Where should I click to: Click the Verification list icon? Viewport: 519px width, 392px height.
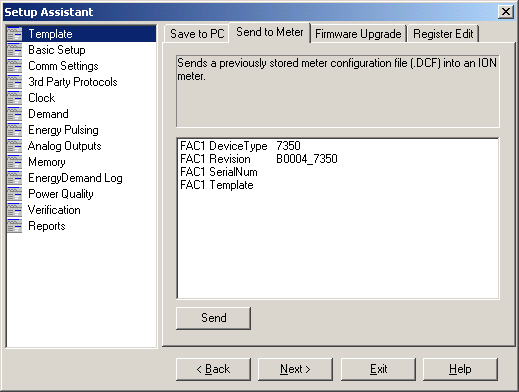click(x=15, y=210)
